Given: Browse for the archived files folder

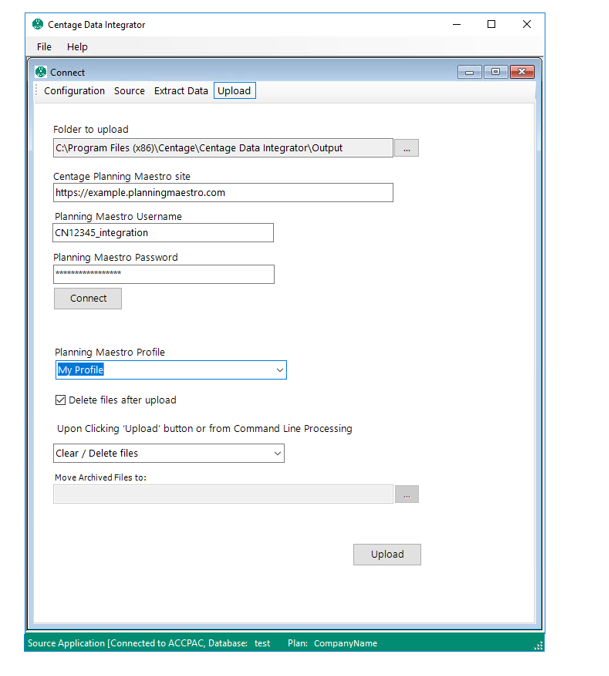Looking at the screenshot, I should coord(406,494).
